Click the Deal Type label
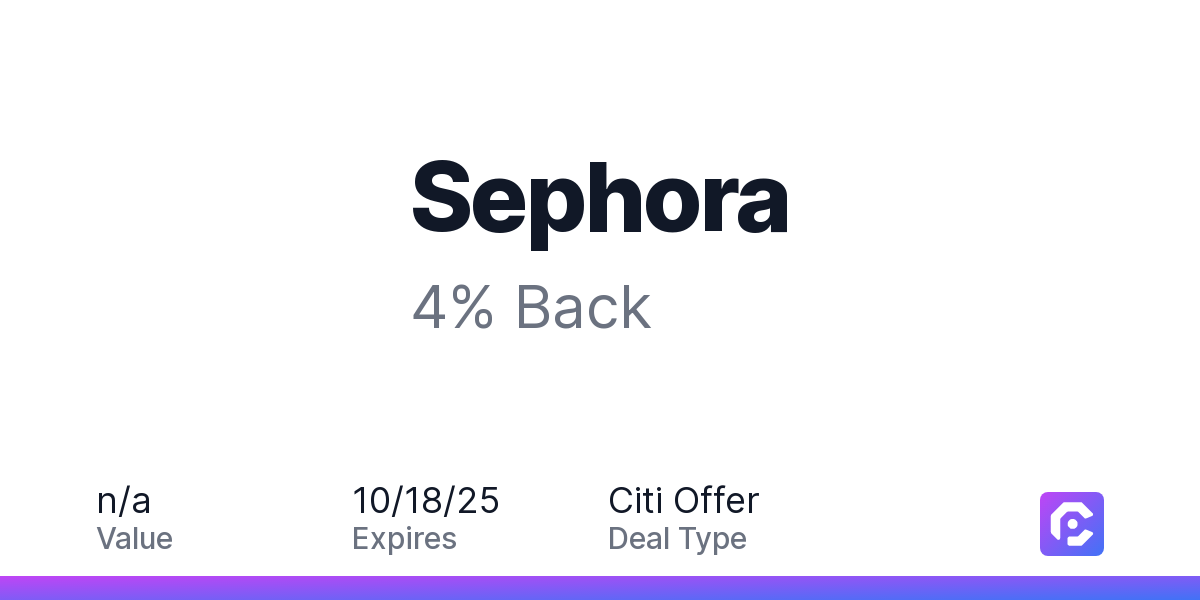Screen dimensions: 1200x600 click(677, 539)
